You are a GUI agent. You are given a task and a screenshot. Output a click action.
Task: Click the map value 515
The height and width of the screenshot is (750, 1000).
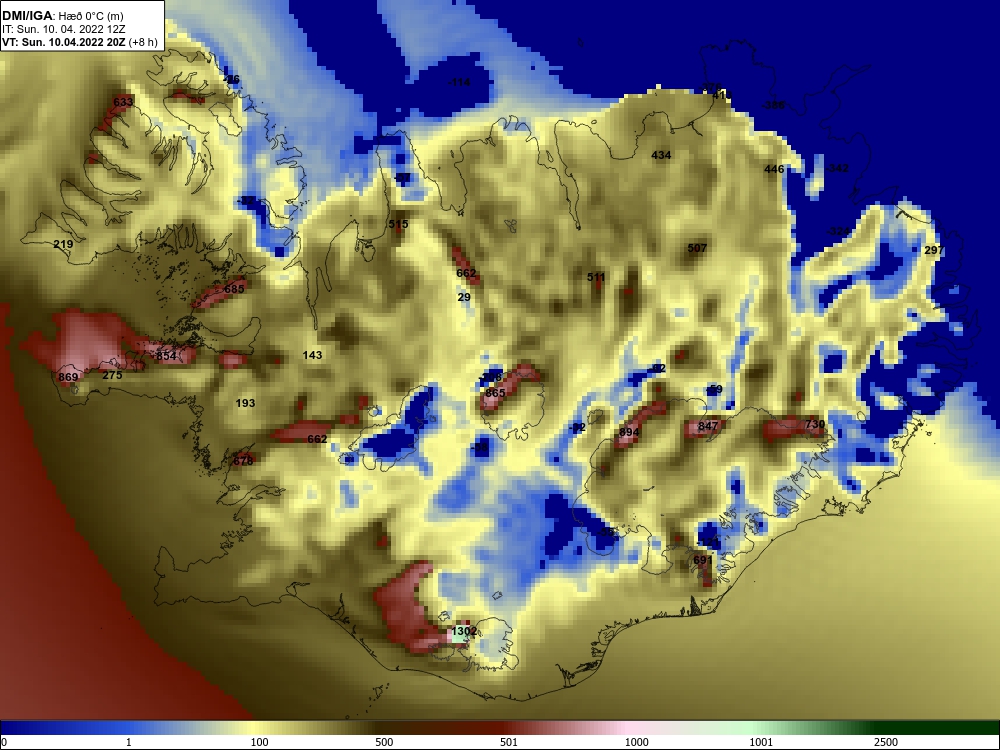398,224
